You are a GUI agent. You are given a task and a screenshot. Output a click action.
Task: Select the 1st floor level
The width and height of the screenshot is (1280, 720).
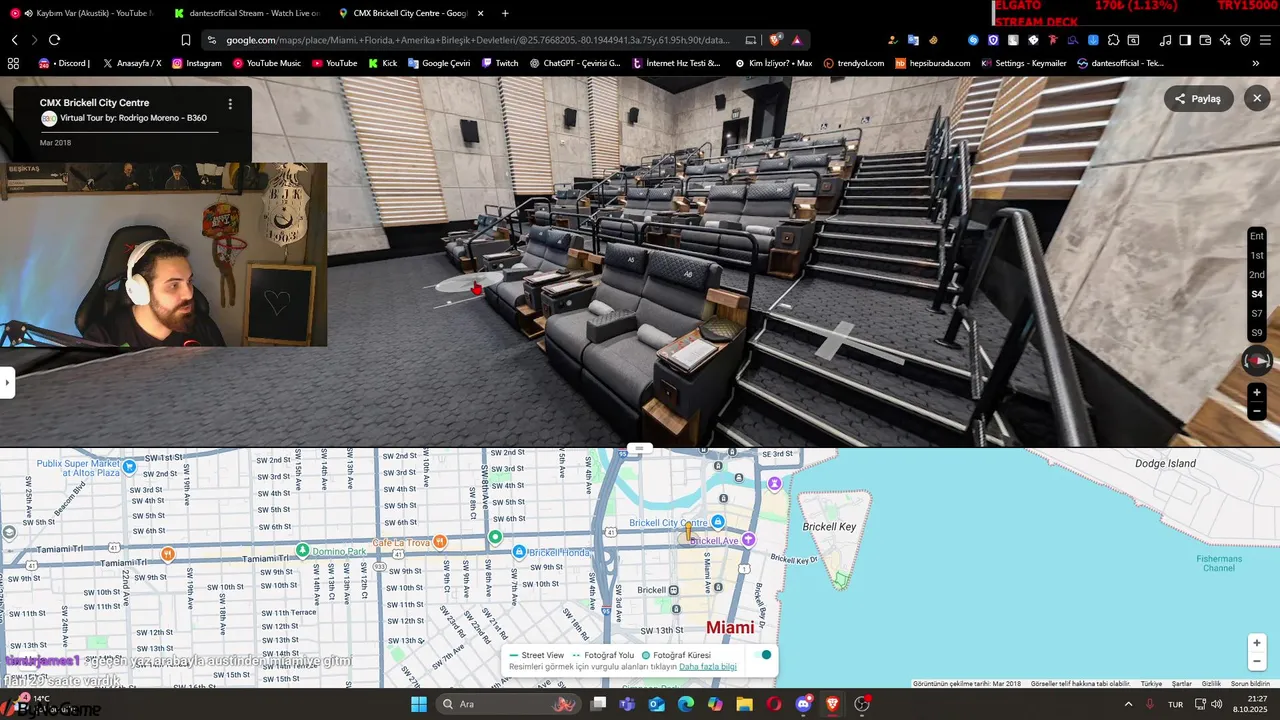1257,255
